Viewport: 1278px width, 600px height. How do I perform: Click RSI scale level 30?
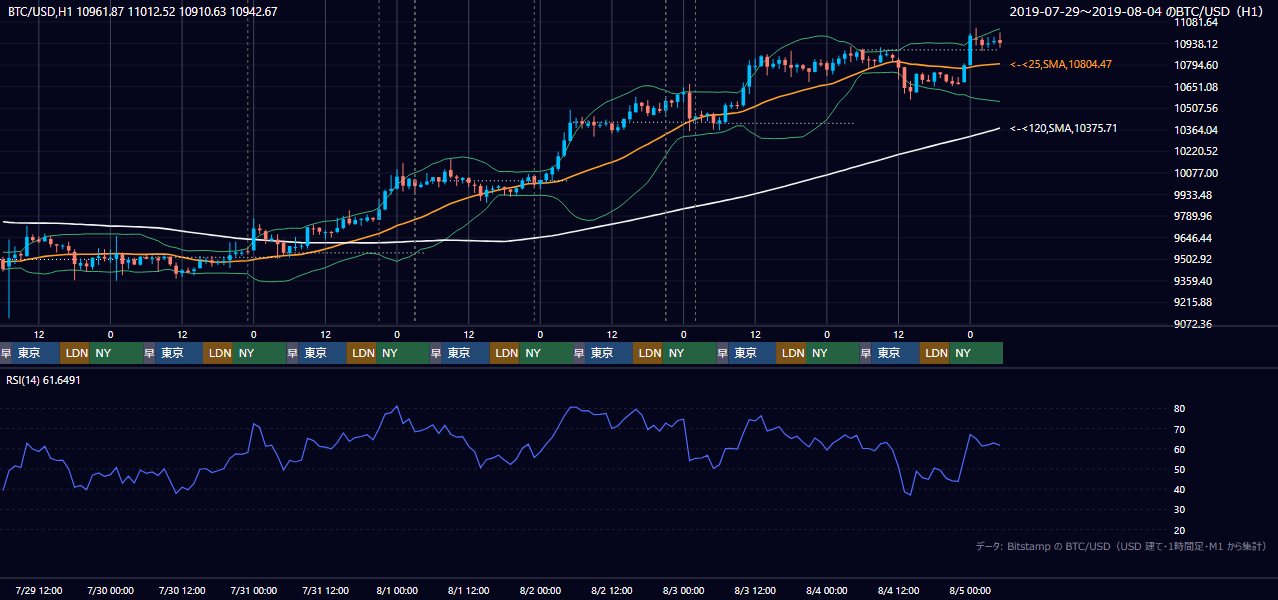pyautogui.click(x=1179, y=510)
